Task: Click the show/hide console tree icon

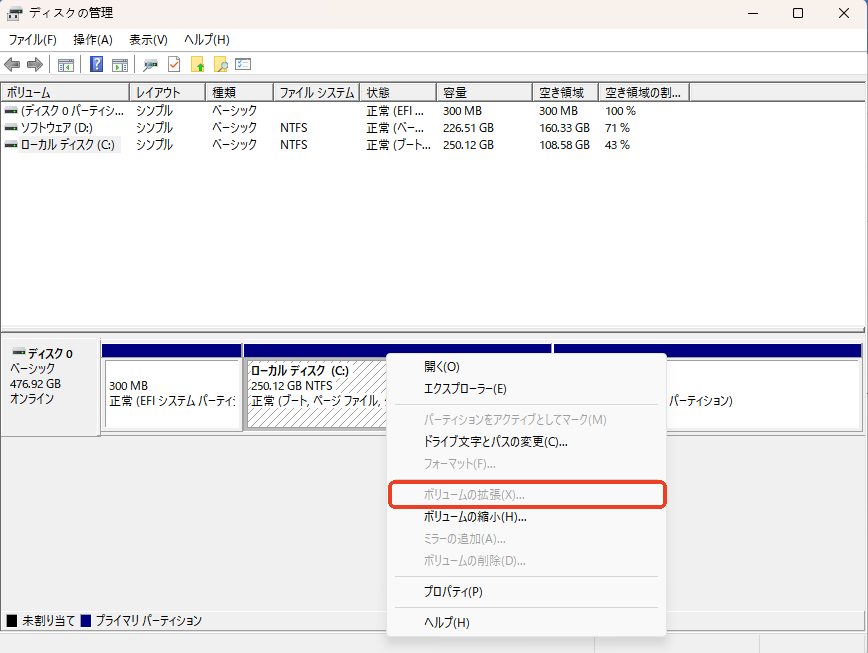Action: tap(66, 65)
